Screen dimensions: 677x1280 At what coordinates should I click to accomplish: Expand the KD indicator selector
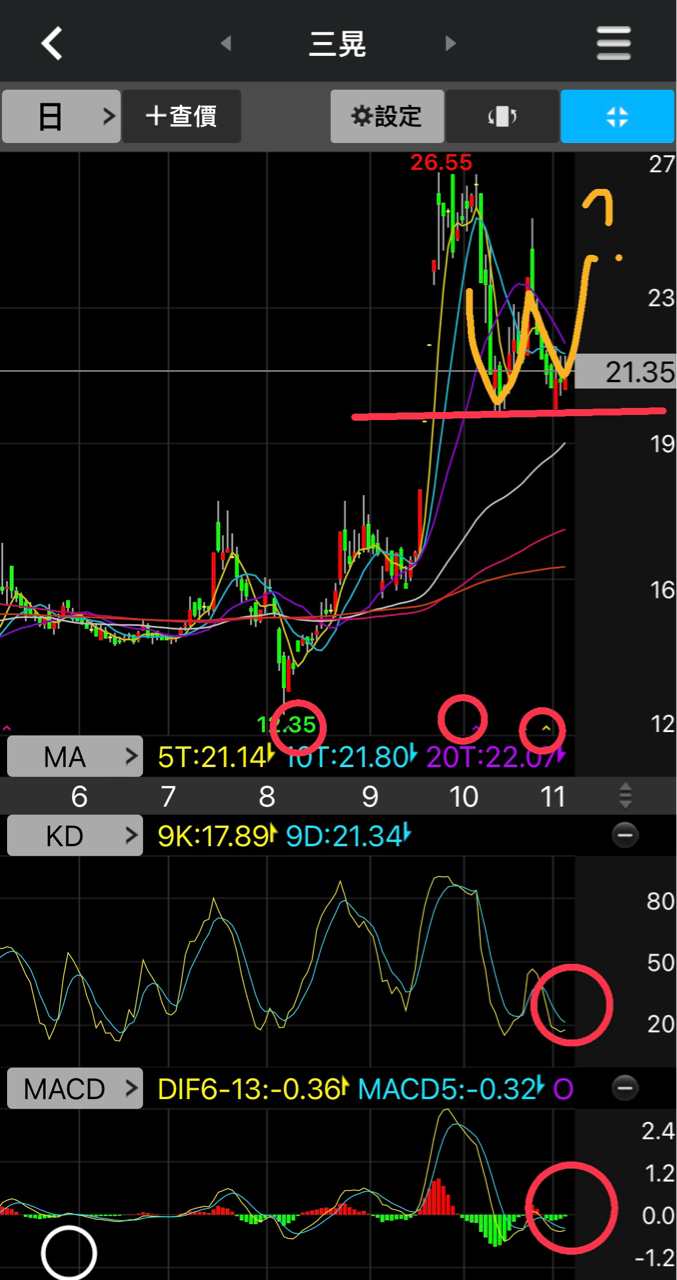click(x=75, y=835)
